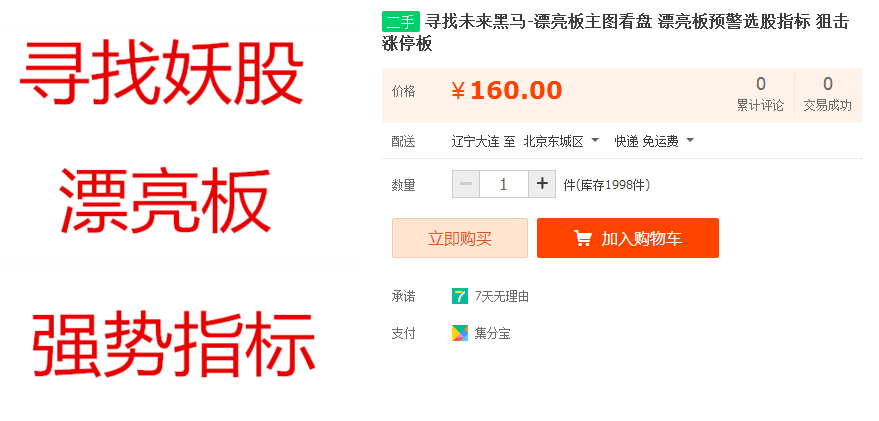The width and height of the screenshot is (879, 421).
Task: Click the ¥160.00 price
Action: click(x=507, y=91)
